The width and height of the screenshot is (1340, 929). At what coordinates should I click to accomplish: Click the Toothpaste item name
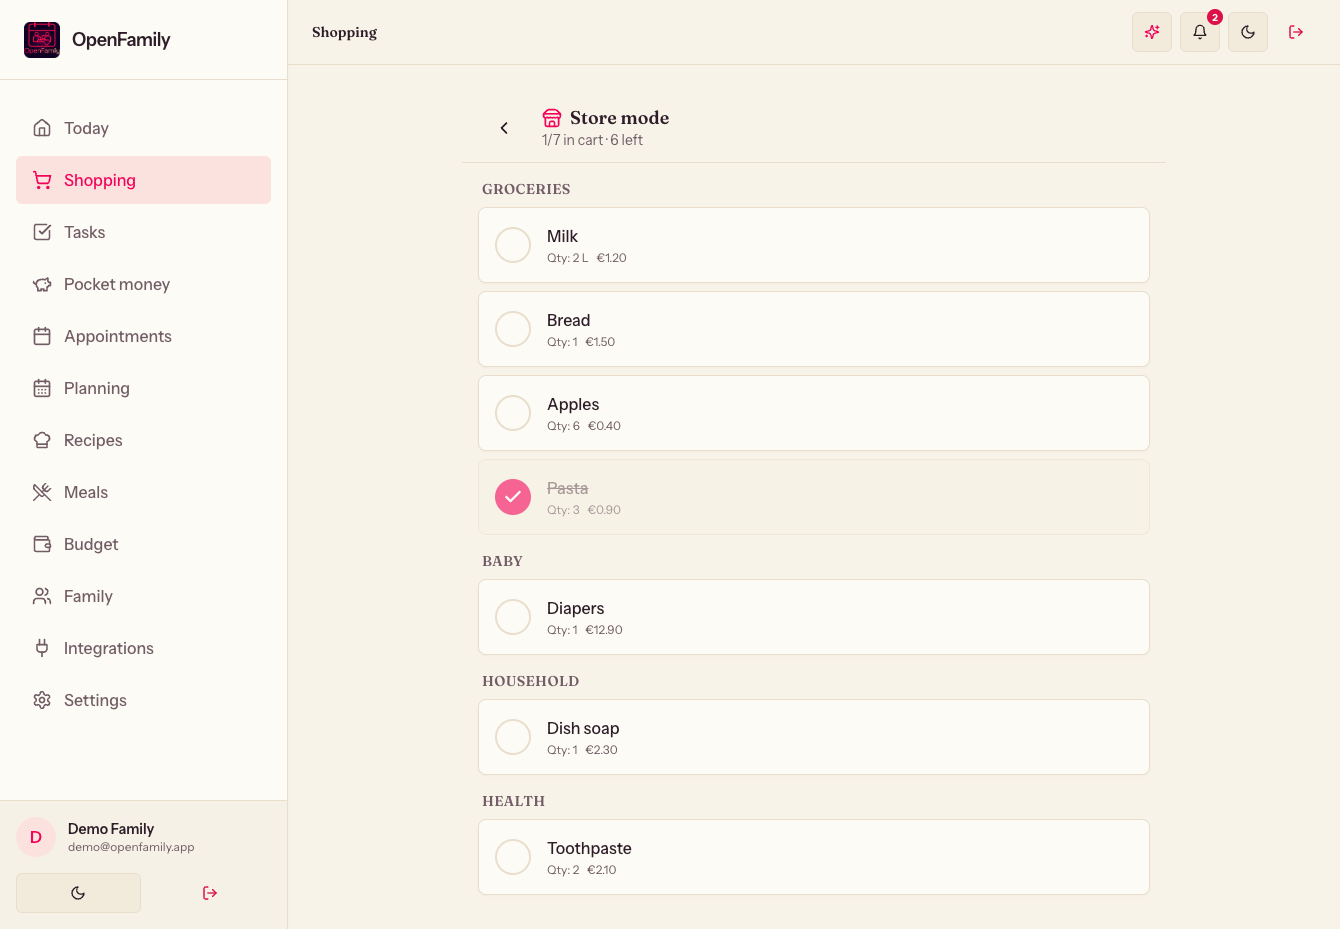tap(589, 848)
